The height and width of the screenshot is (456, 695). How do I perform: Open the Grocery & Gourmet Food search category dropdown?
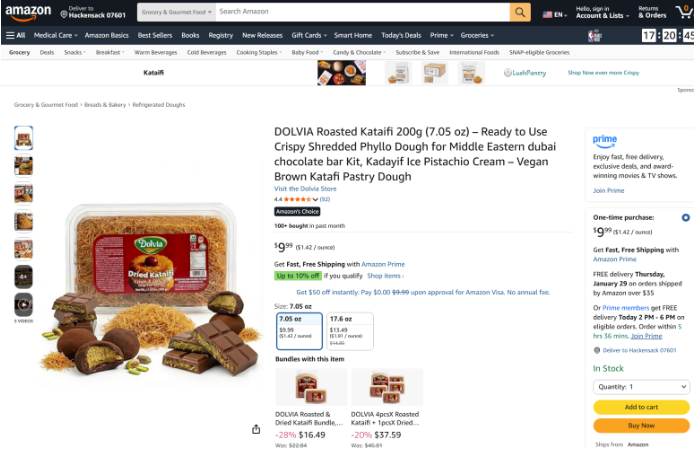coord(176,12)
